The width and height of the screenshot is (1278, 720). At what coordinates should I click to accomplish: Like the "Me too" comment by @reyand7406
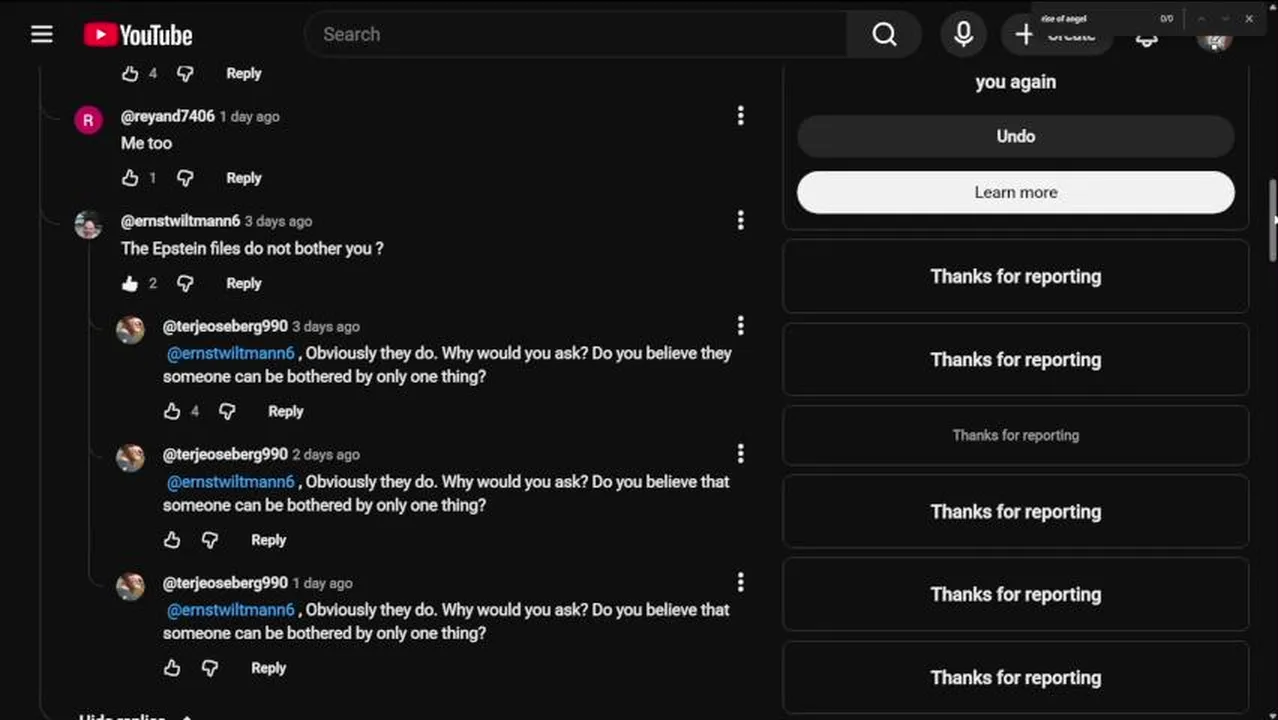130,178
